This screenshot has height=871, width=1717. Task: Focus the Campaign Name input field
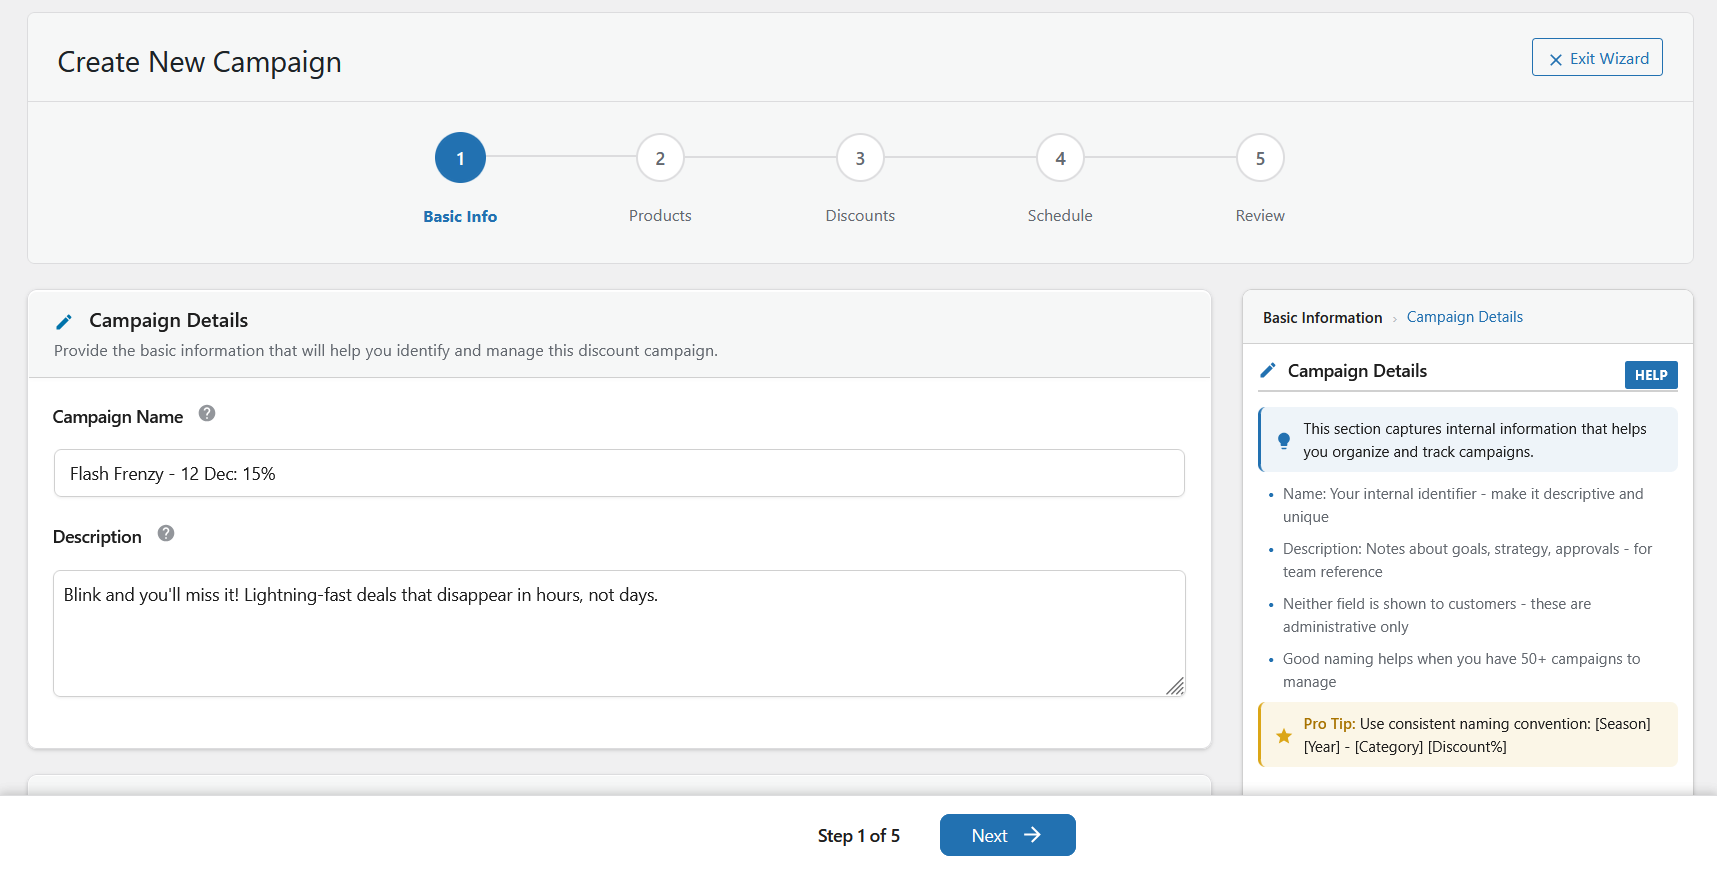tap(618, 474)
